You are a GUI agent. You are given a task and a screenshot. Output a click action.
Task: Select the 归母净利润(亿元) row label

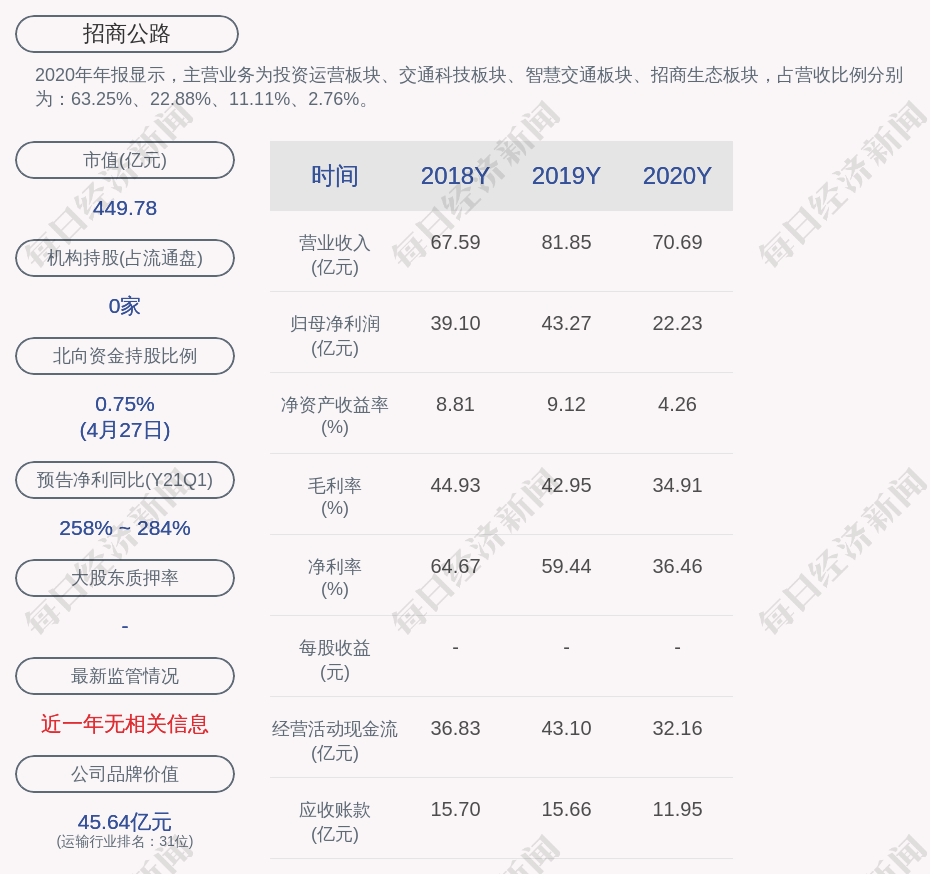335,335
